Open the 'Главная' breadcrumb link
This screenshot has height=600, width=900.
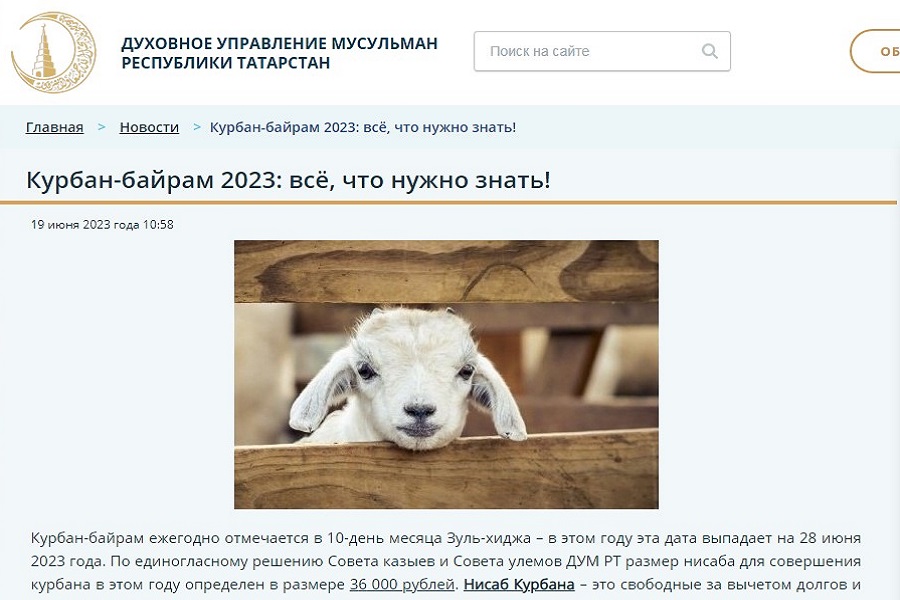click(x=55, y=127)
